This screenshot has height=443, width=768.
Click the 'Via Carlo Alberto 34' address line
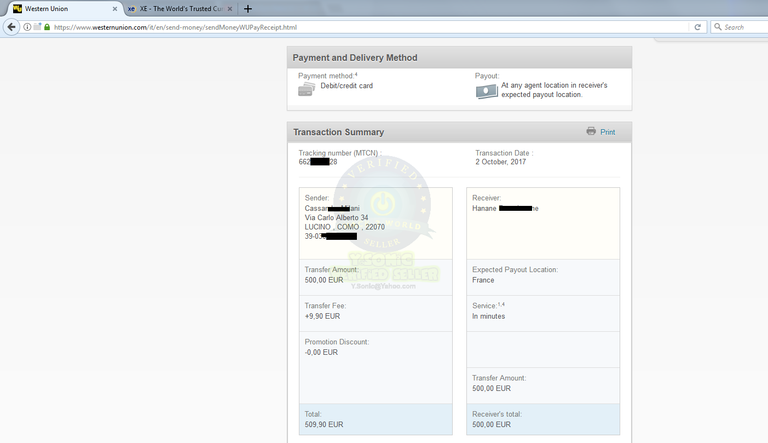(336, 218)
